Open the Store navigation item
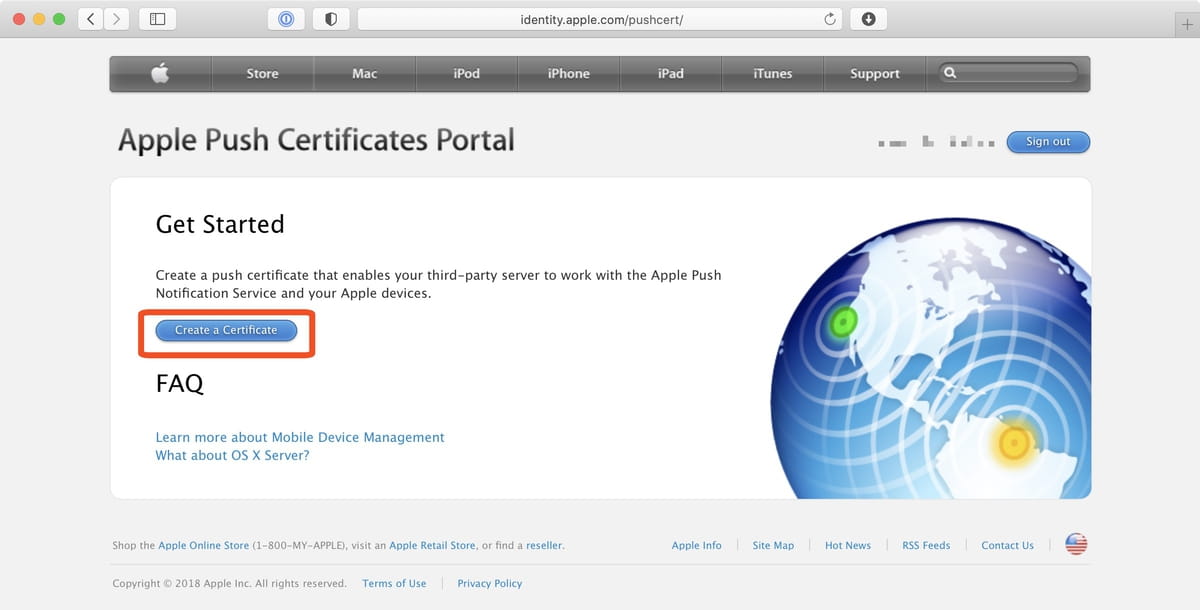Screen dimensions: 1200x610 (262, 73)
